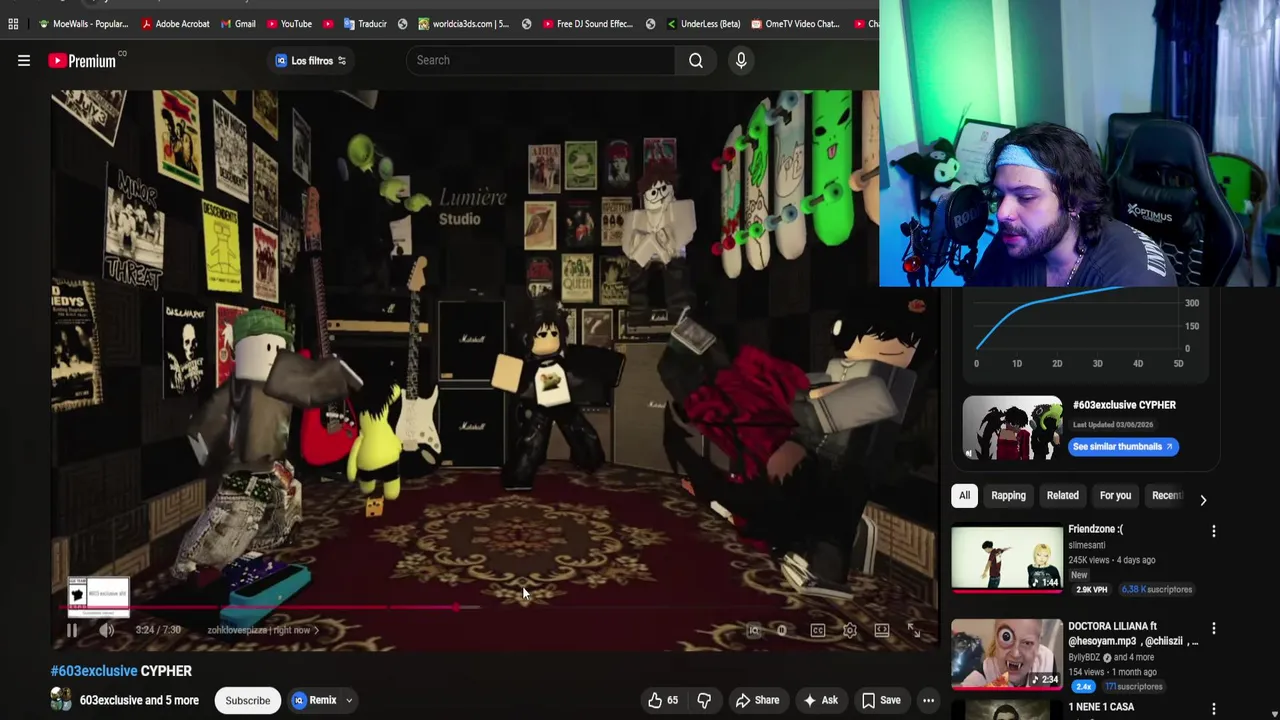Click the #603exclusive hashtag in title
The image size is (1280, 720).
click(x=94, y=671)
